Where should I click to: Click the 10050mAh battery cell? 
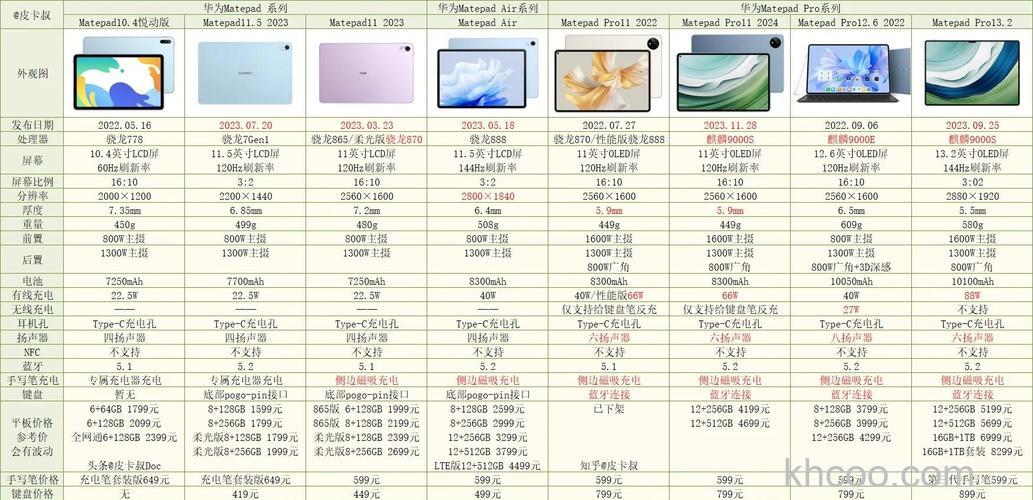pos(851,282)
